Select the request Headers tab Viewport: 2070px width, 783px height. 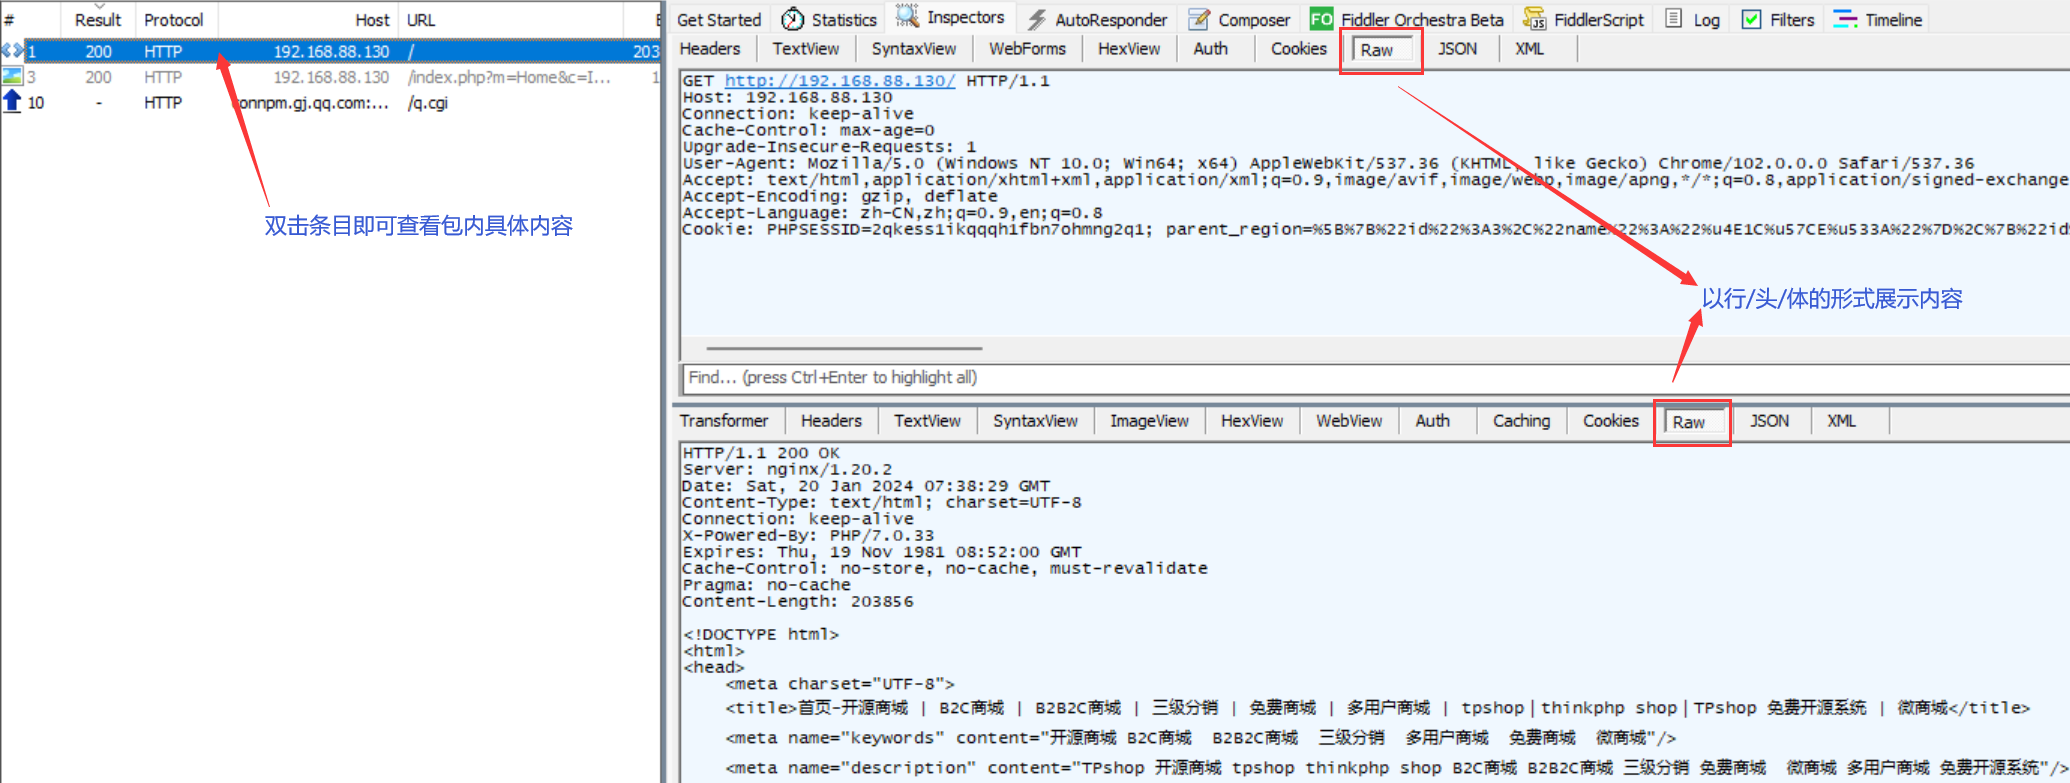coord(710,49)
